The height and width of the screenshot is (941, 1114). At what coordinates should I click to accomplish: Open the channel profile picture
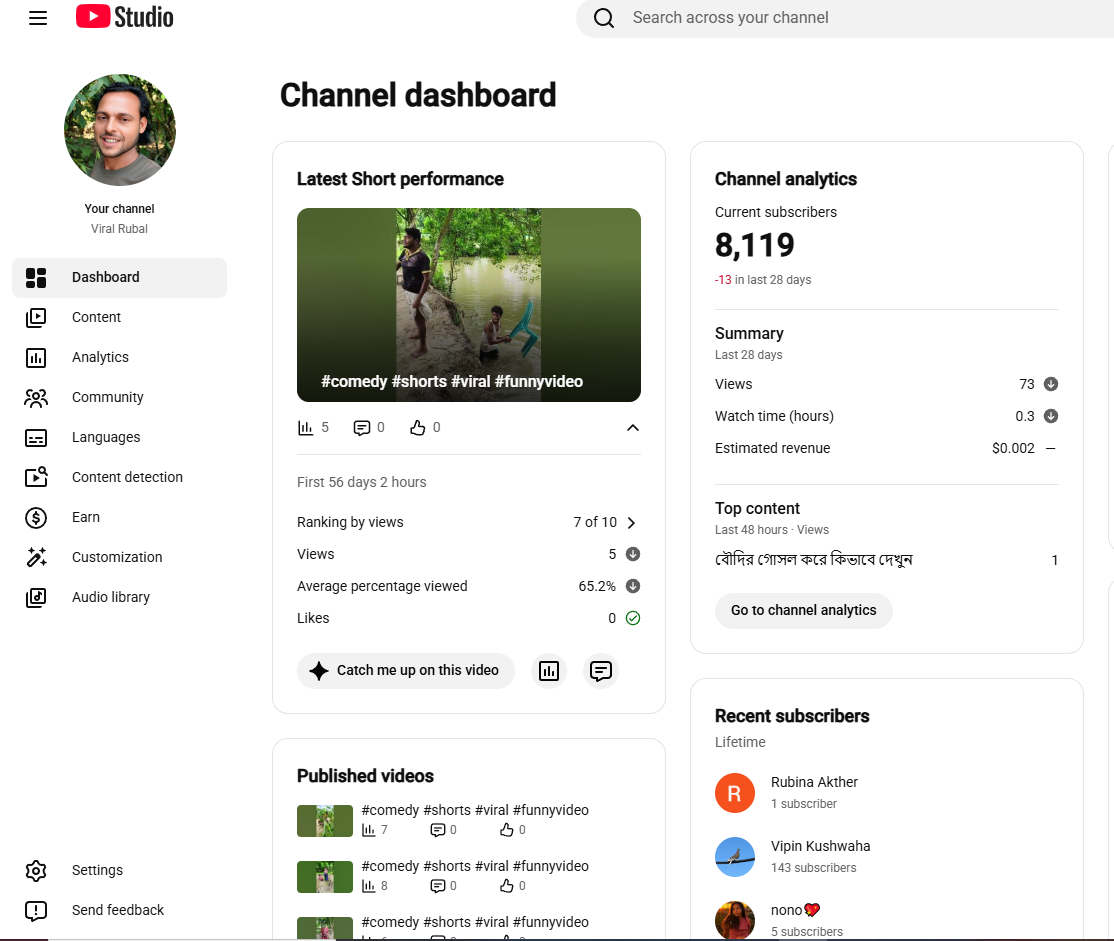119,129
